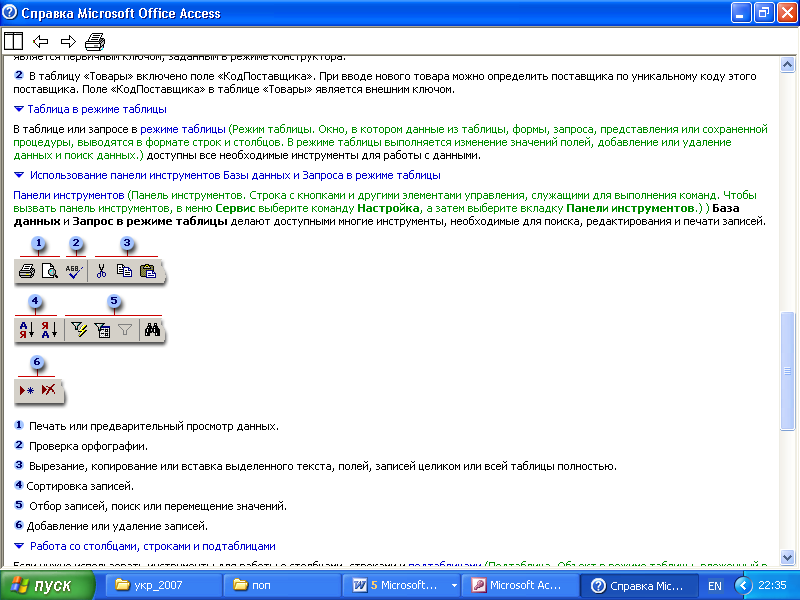
Task: Toggle the help contents pane icon
Action: coord(13,41)
